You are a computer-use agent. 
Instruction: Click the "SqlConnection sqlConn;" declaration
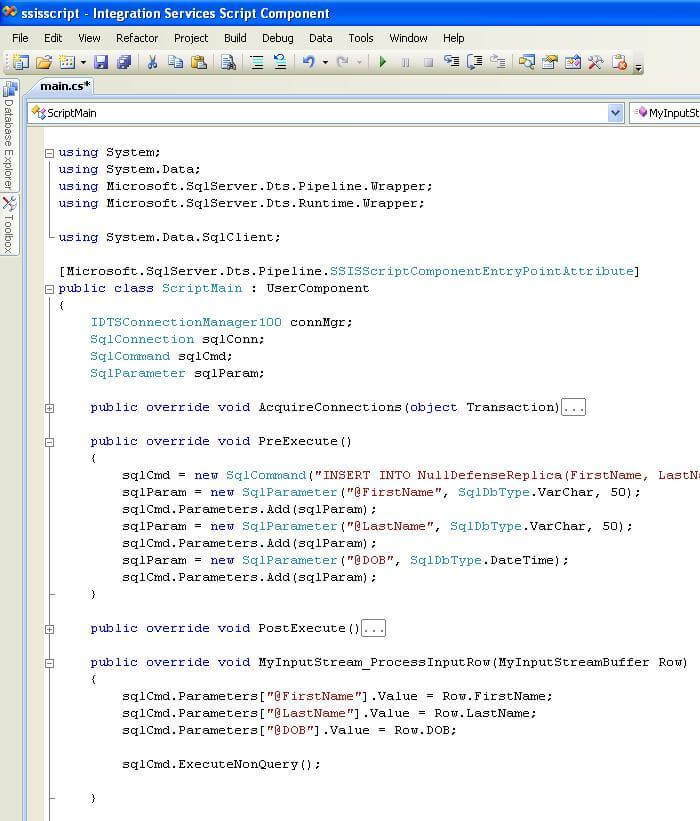tap(177, 339)
